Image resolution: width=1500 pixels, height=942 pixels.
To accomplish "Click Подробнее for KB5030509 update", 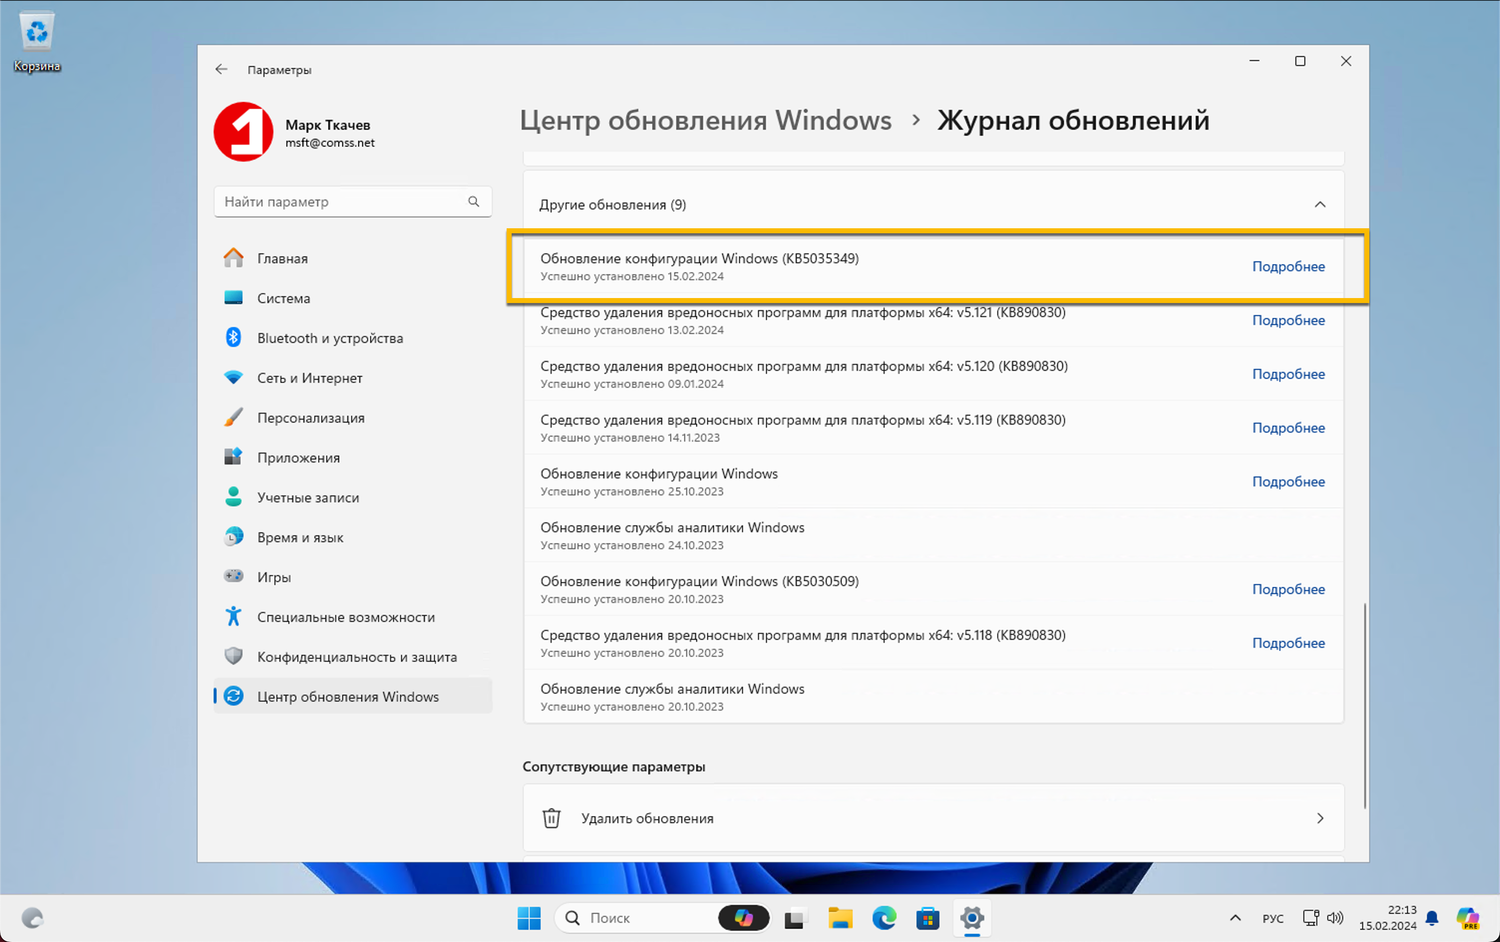I will 1288,590.
